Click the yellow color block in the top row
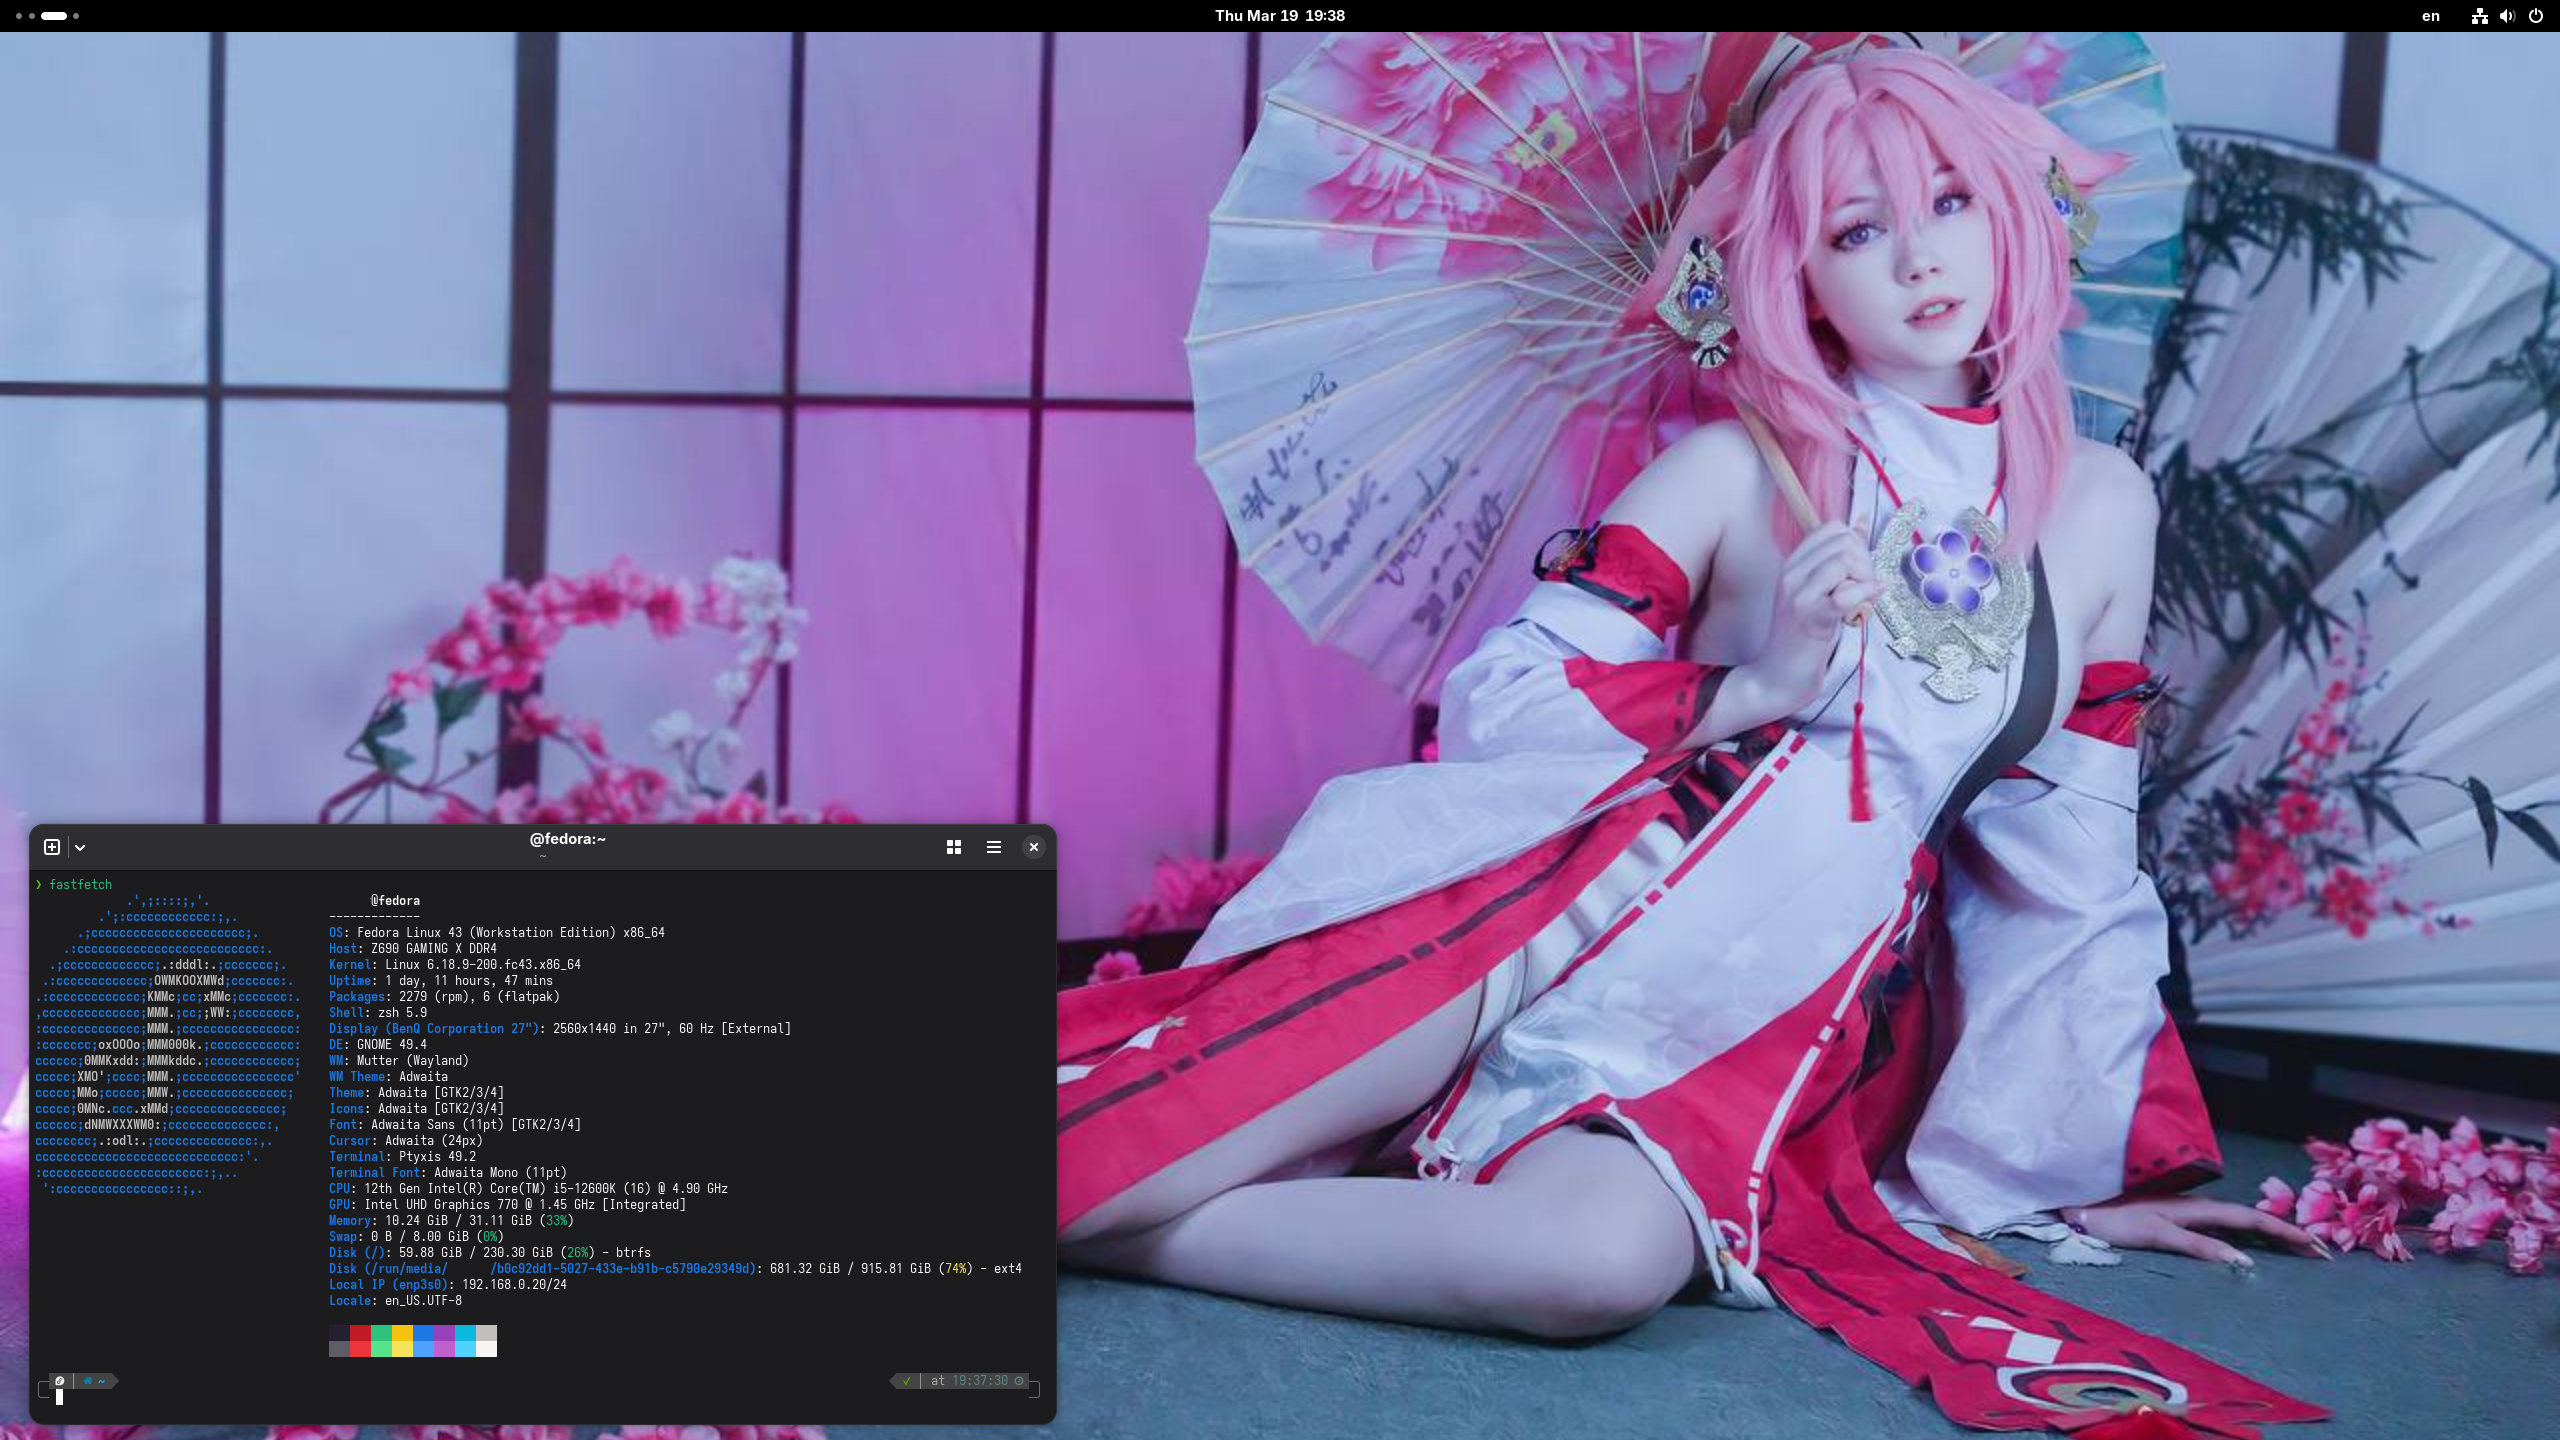This screenshot has width=2560, height=1440. [402, 1333]
